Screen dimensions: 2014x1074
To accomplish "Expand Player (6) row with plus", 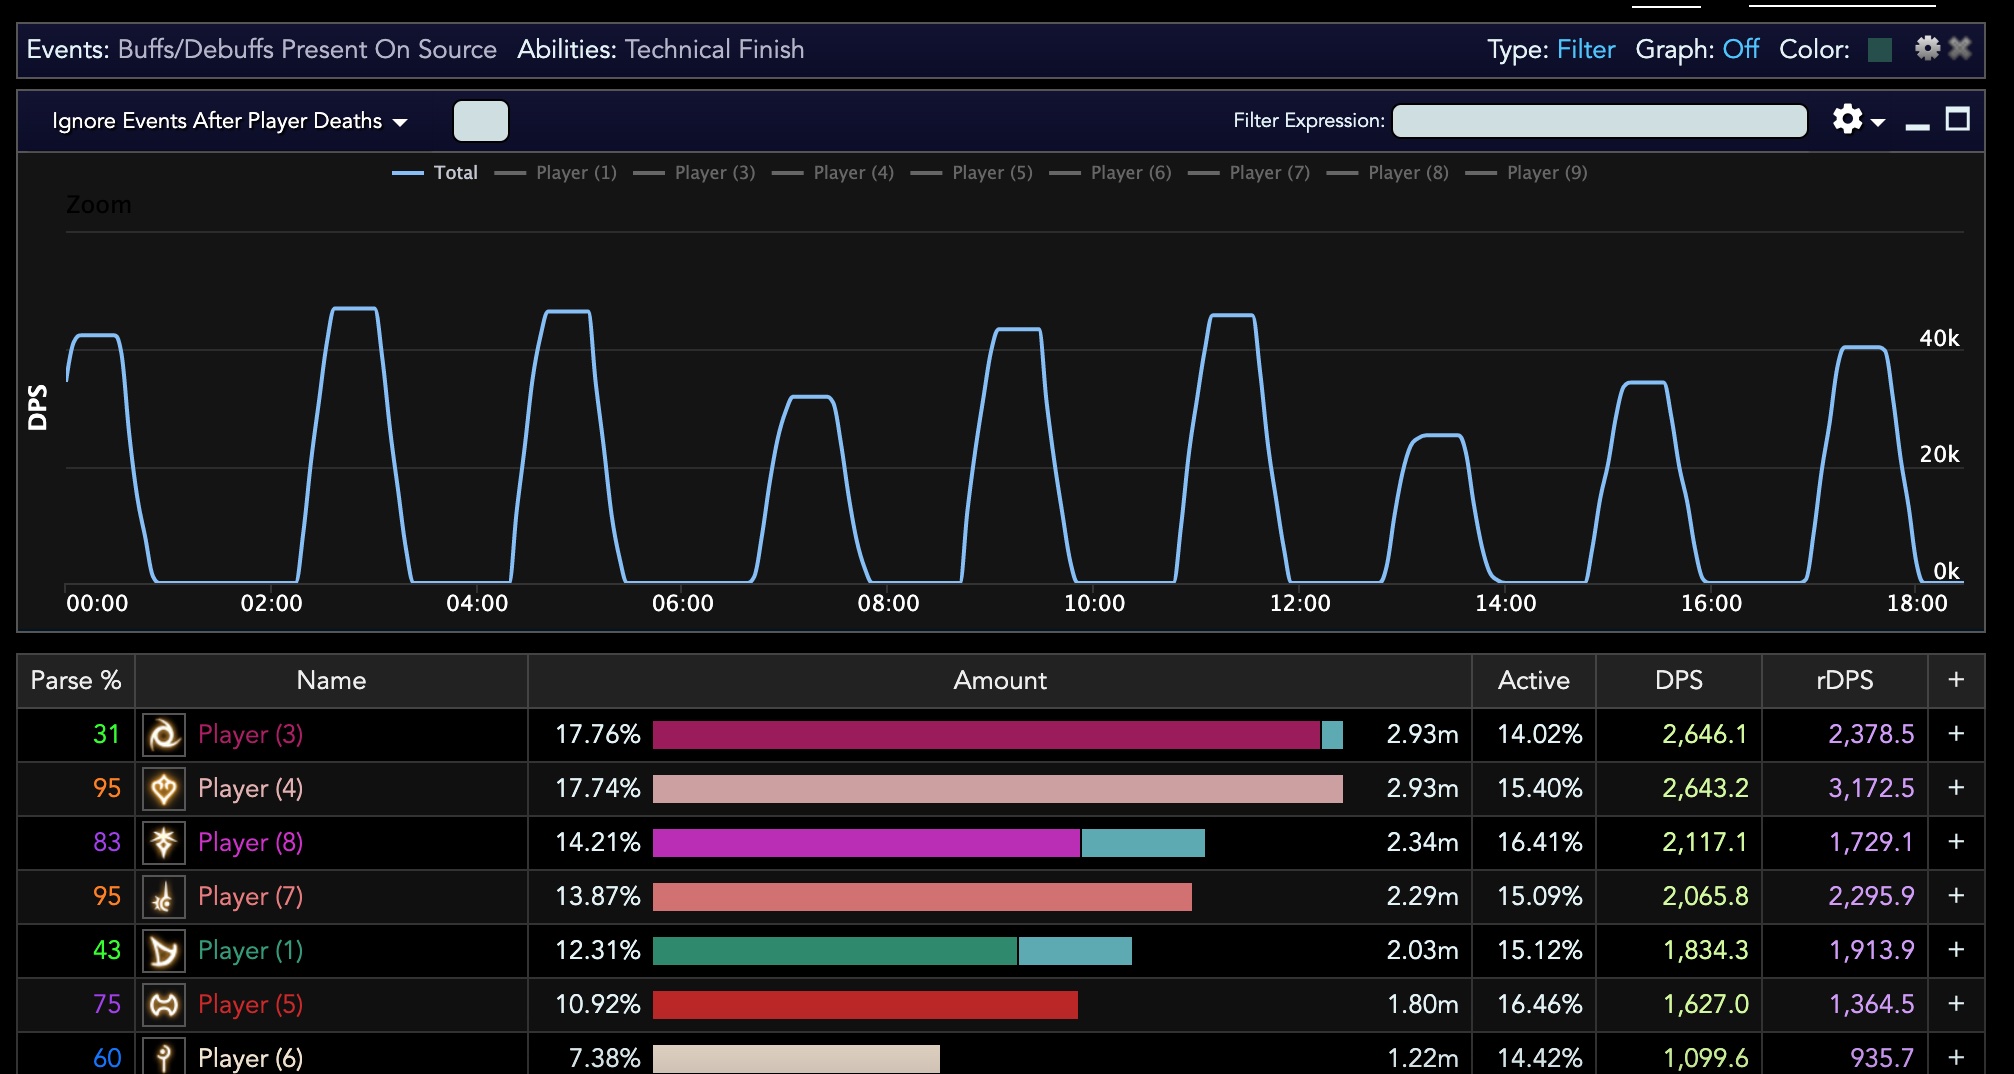I will point(1956,1057).
